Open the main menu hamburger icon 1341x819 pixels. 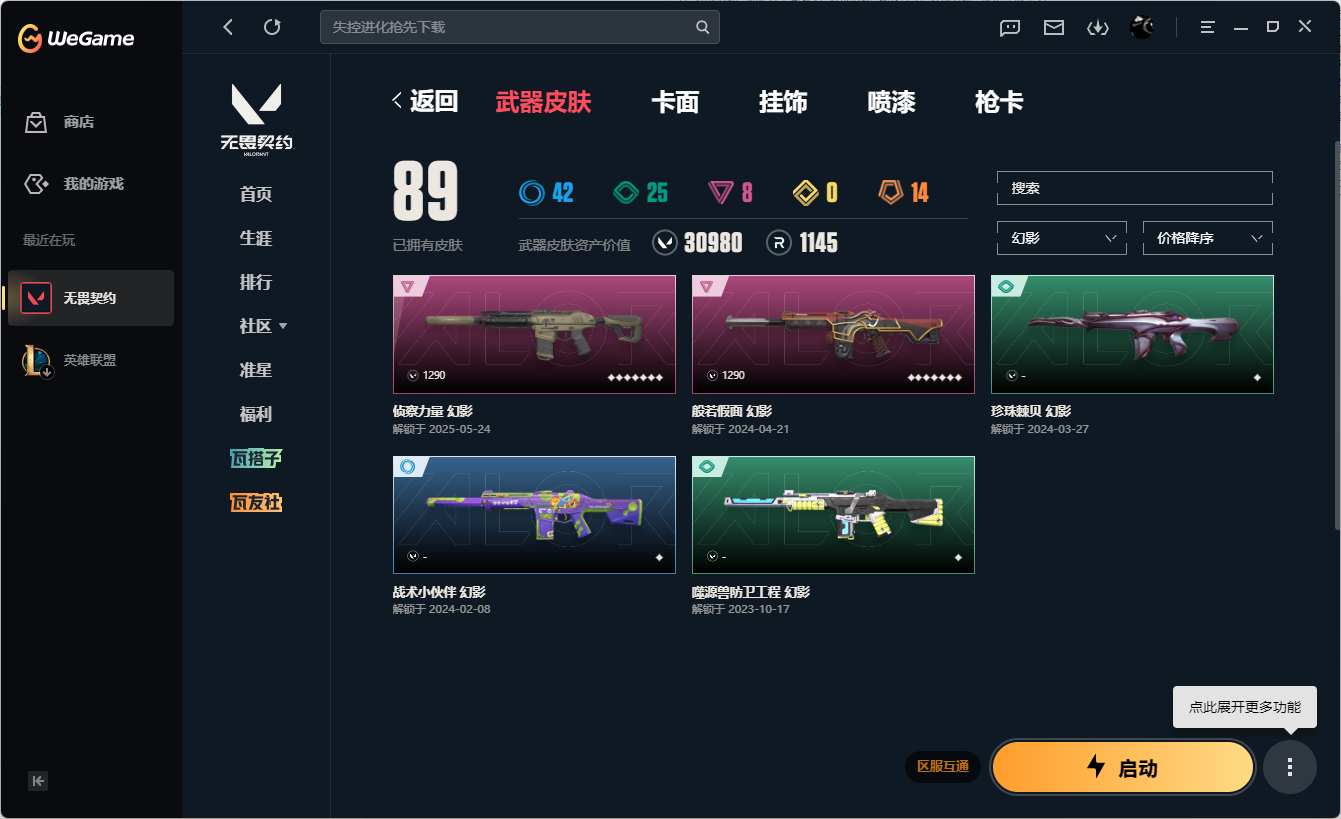tap(1208, 28)
